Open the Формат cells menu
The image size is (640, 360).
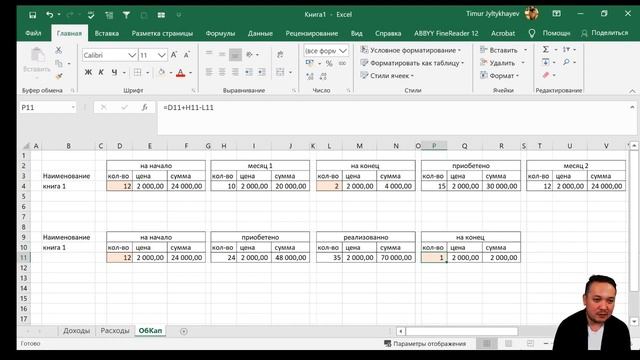coord(499,76)
